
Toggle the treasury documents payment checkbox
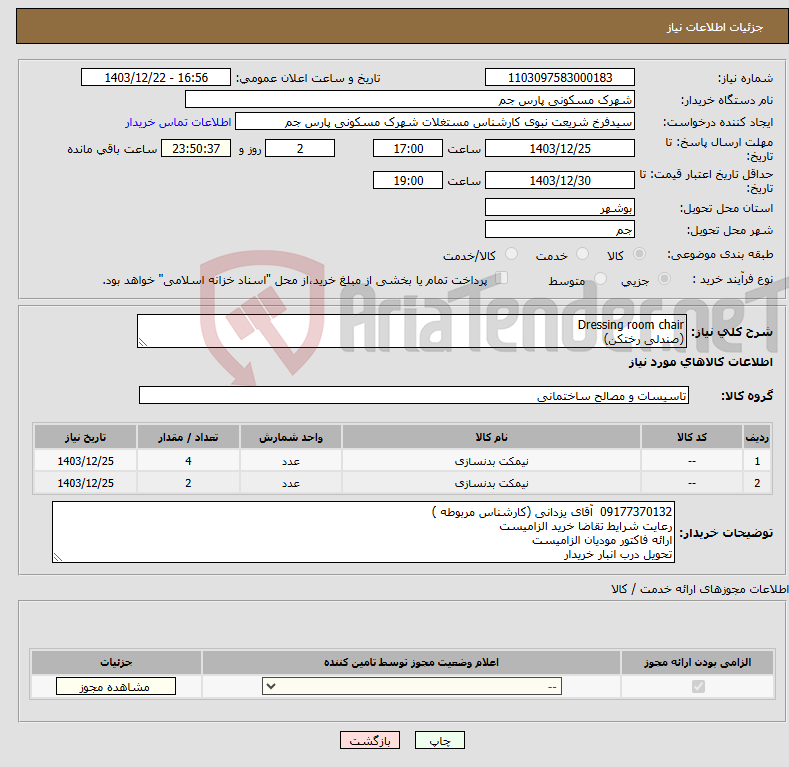pyautogui.click(x=502, y=278)
